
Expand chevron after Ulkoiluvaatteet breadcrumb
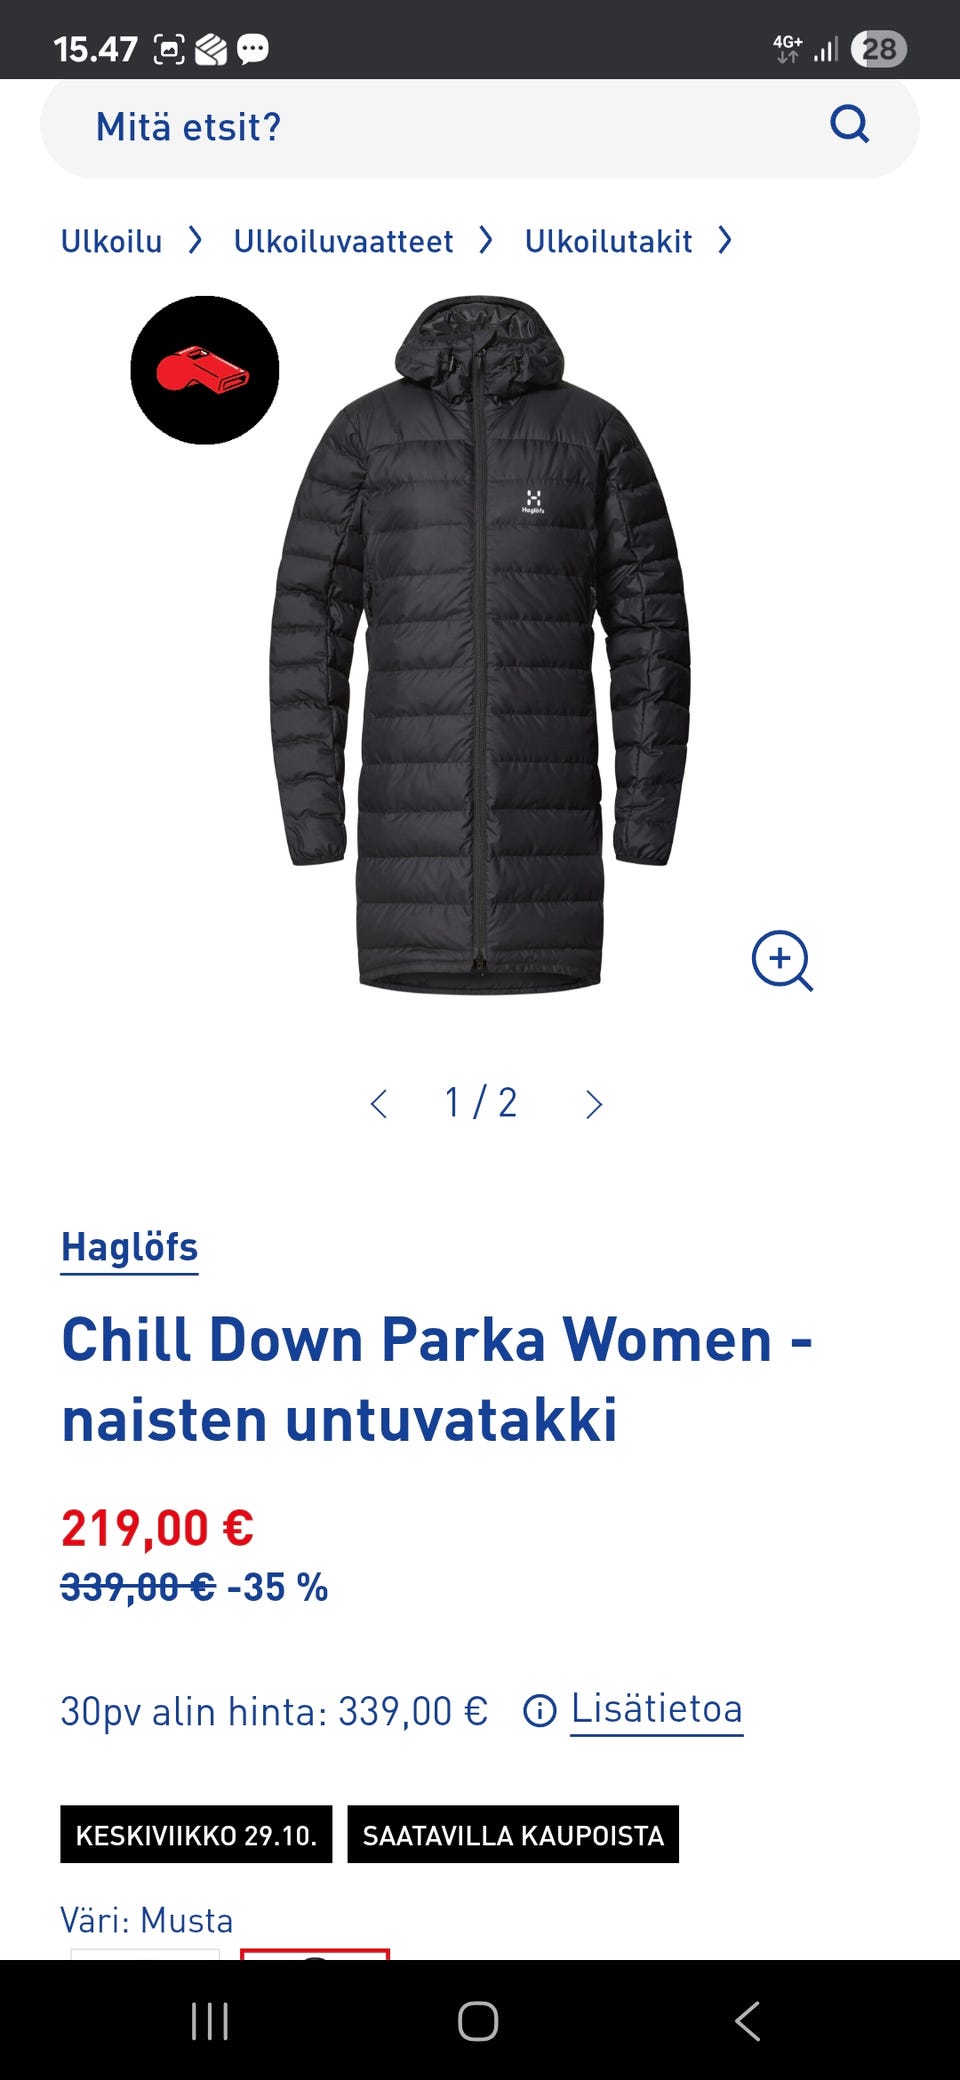[486, 240]
